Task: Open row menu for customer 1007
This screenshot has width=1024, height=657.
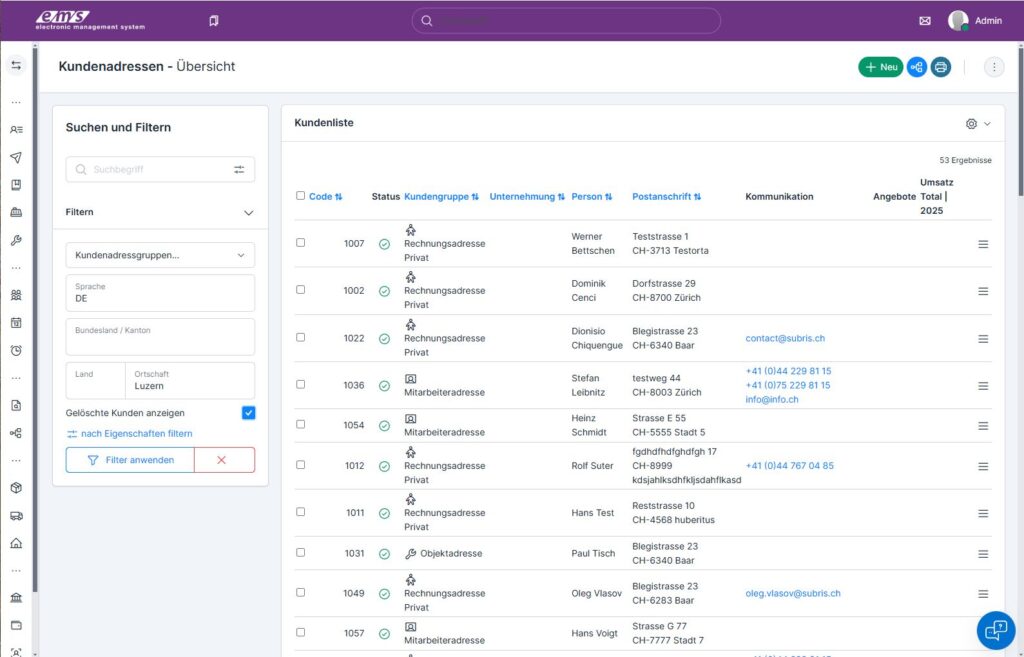Action: click(x=982, y=244)
